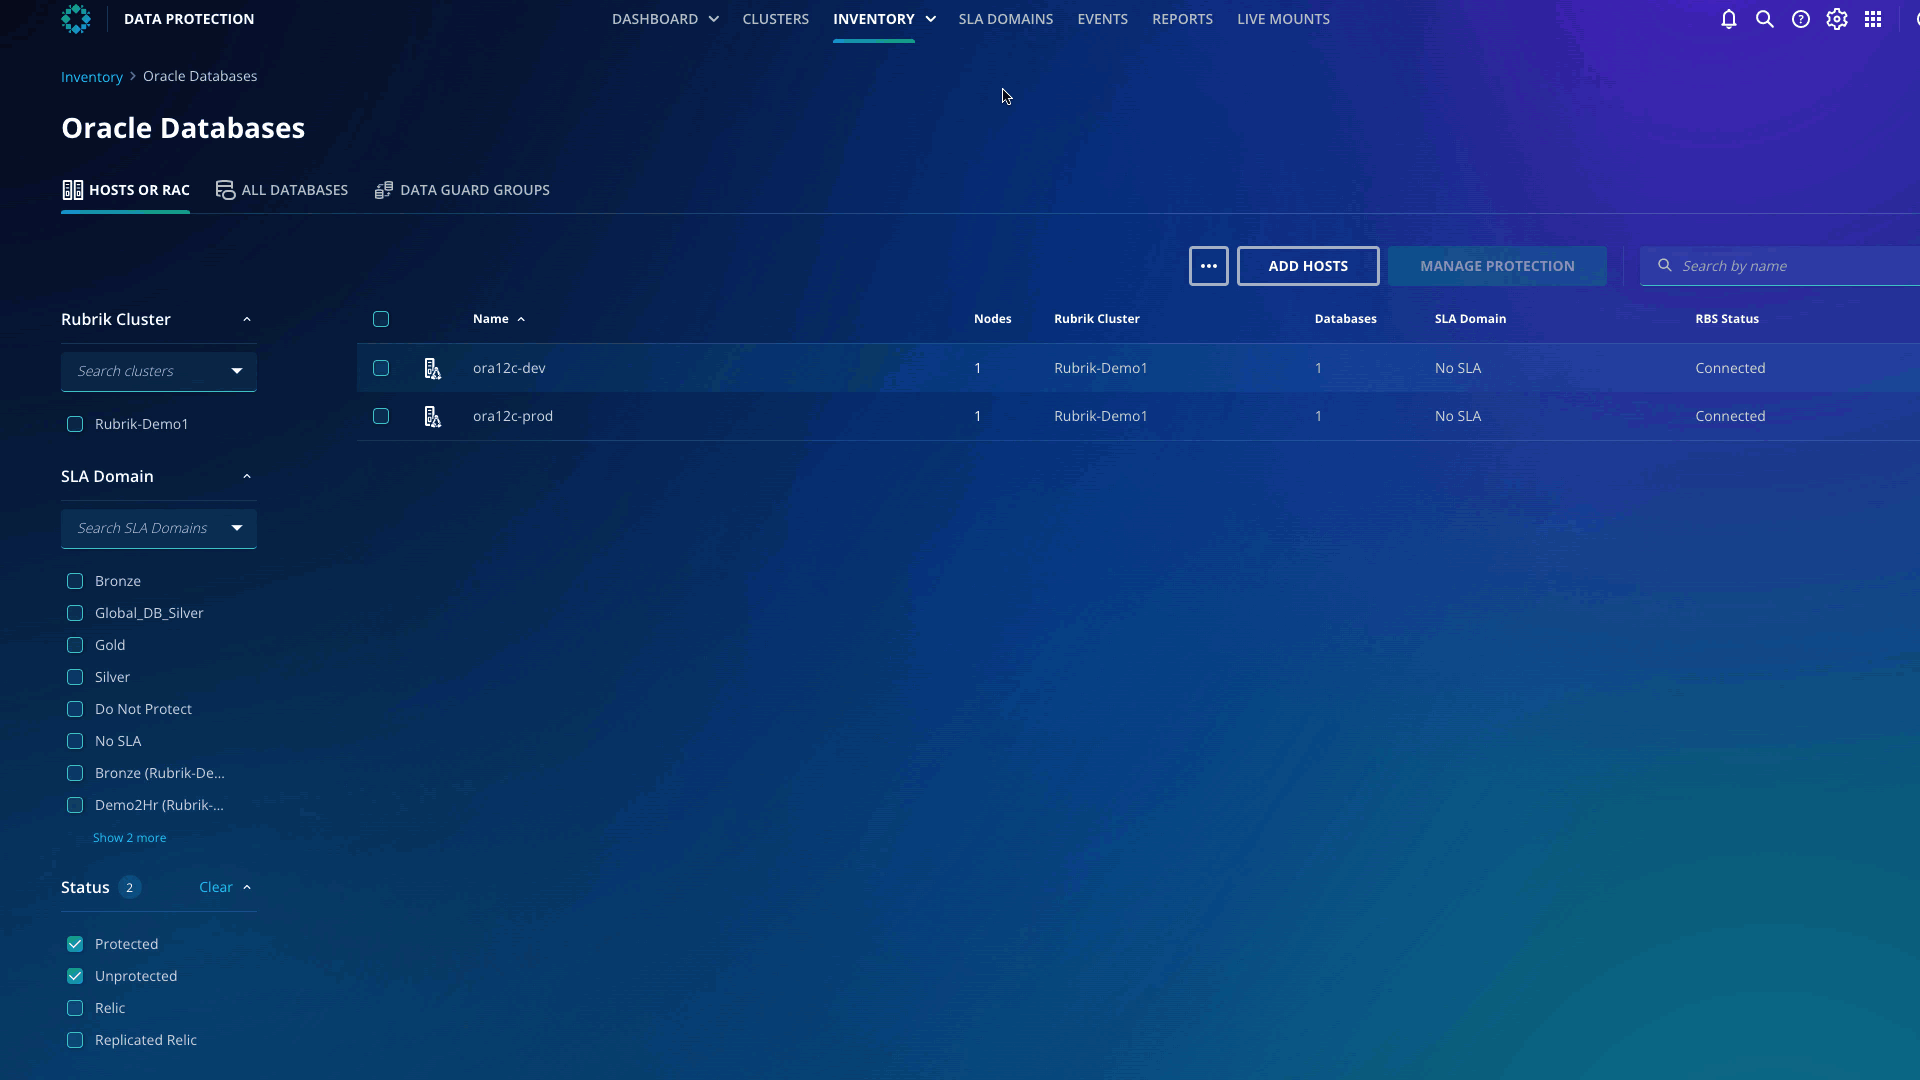Go to Clusters in top navigation

(x=776, y=19)
